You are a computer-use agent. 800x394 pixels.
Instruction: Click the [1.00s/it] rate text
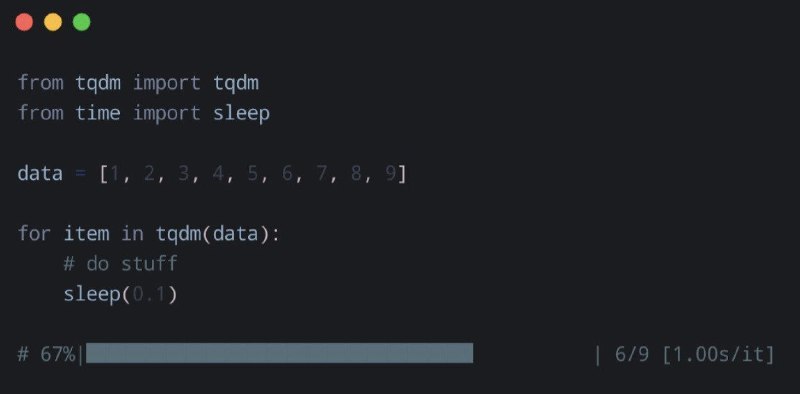(719, 354)
